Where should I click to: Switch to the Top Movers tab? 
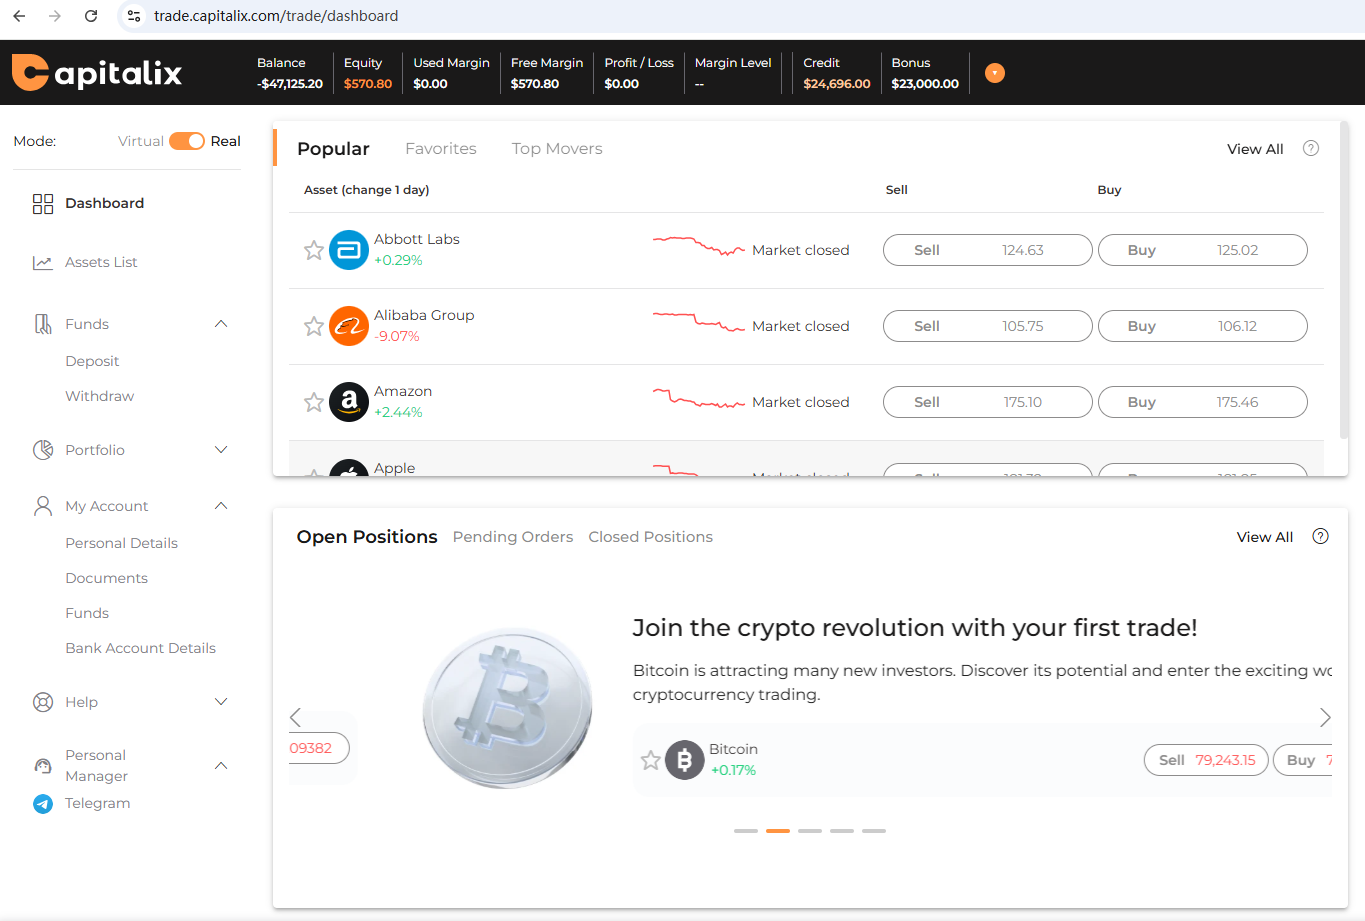(557, 149)
